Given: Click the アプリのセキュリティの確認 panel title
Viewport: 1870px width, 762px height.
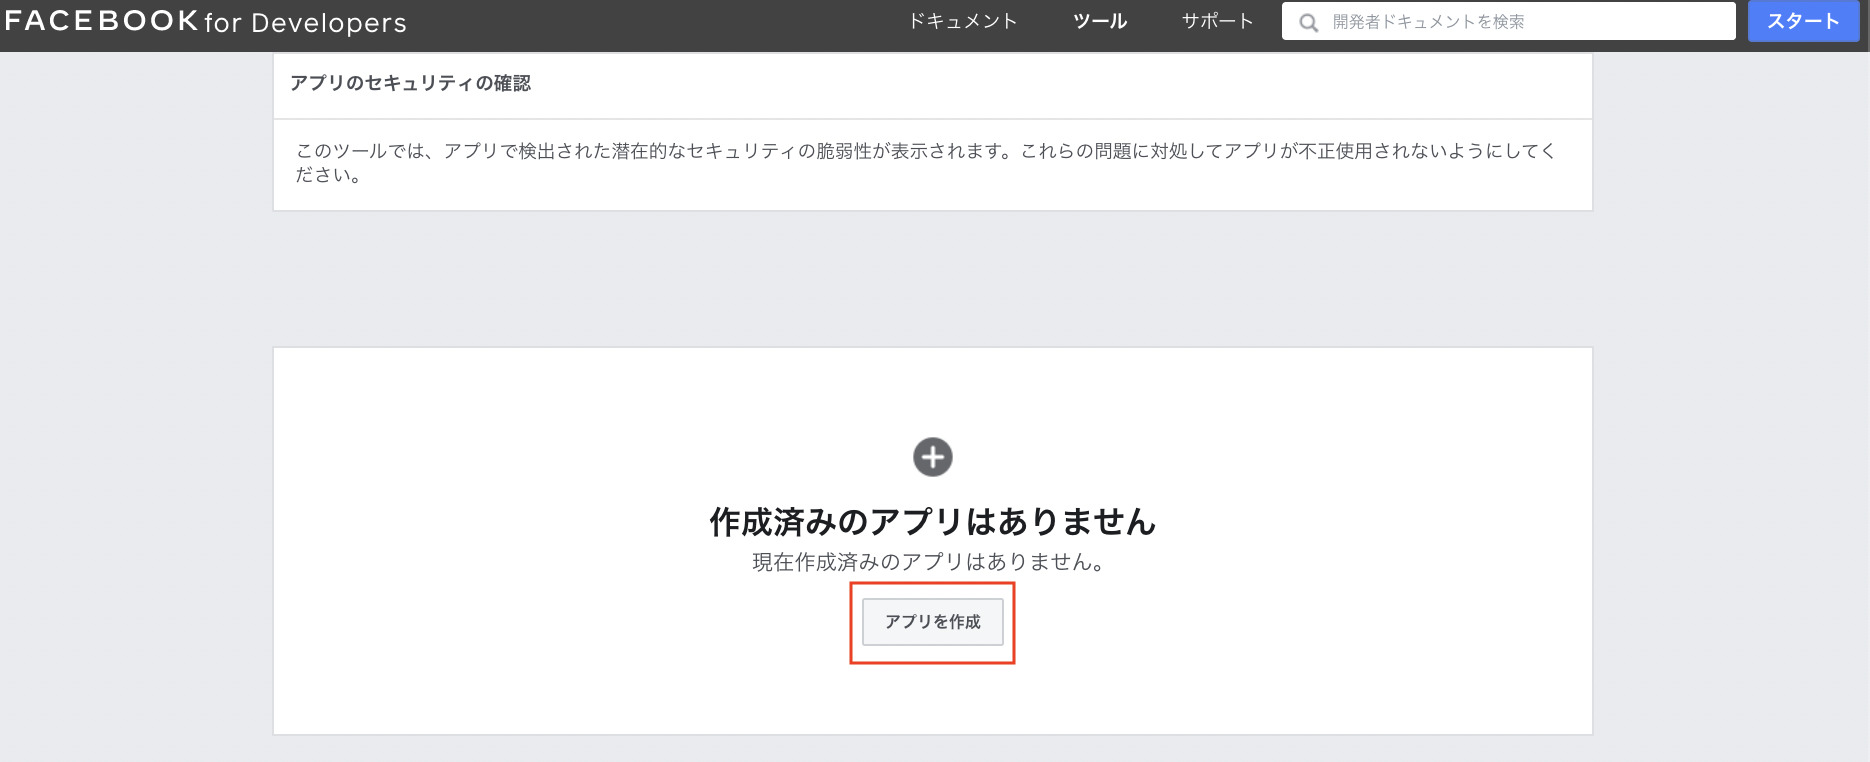Looking at the screenshot, I should coord(410,84).
